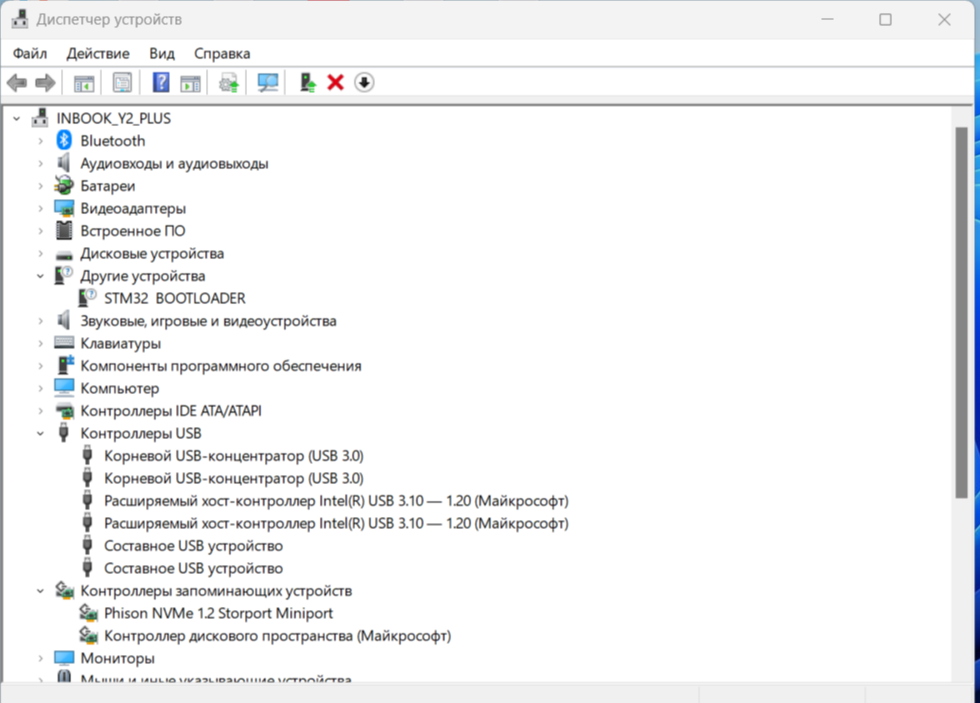The width and height of the screenshot is (980, 703).
Task: Click the Батареи battery icon
Action: pyautogui.click(x=64, y=186)
